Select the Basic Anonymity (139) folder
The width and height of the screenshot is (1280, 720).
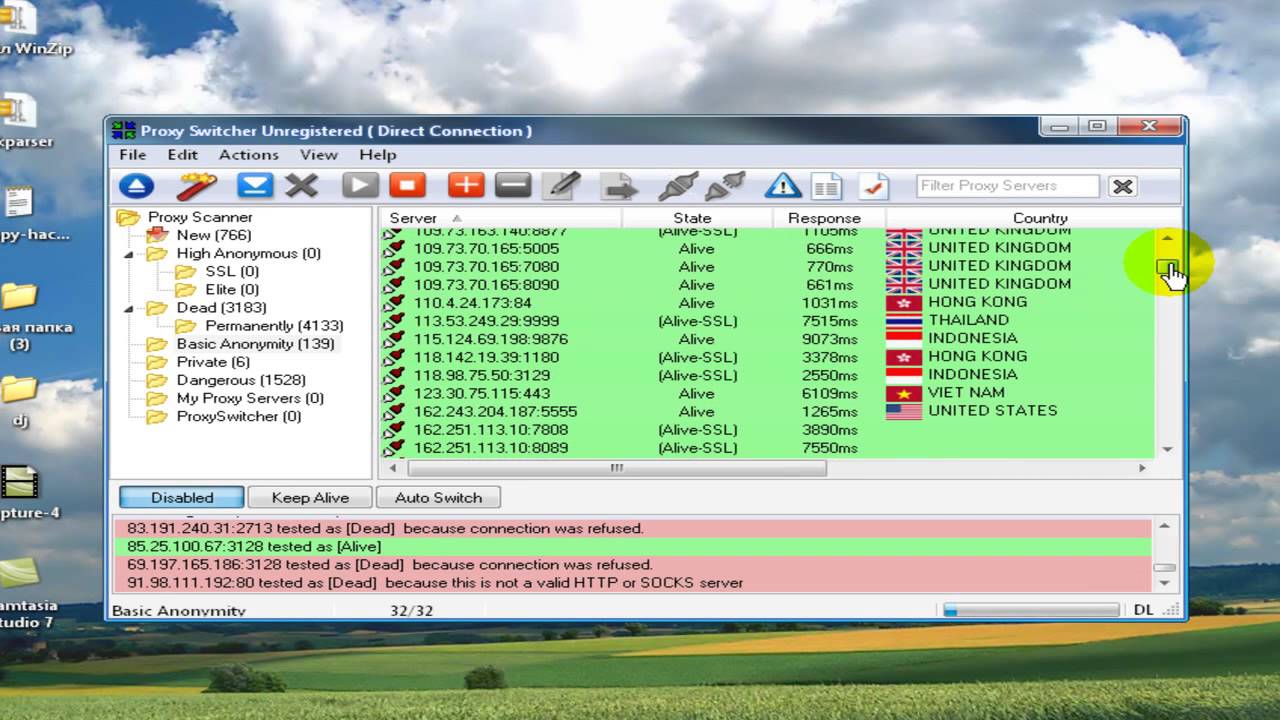coord(255,344)
